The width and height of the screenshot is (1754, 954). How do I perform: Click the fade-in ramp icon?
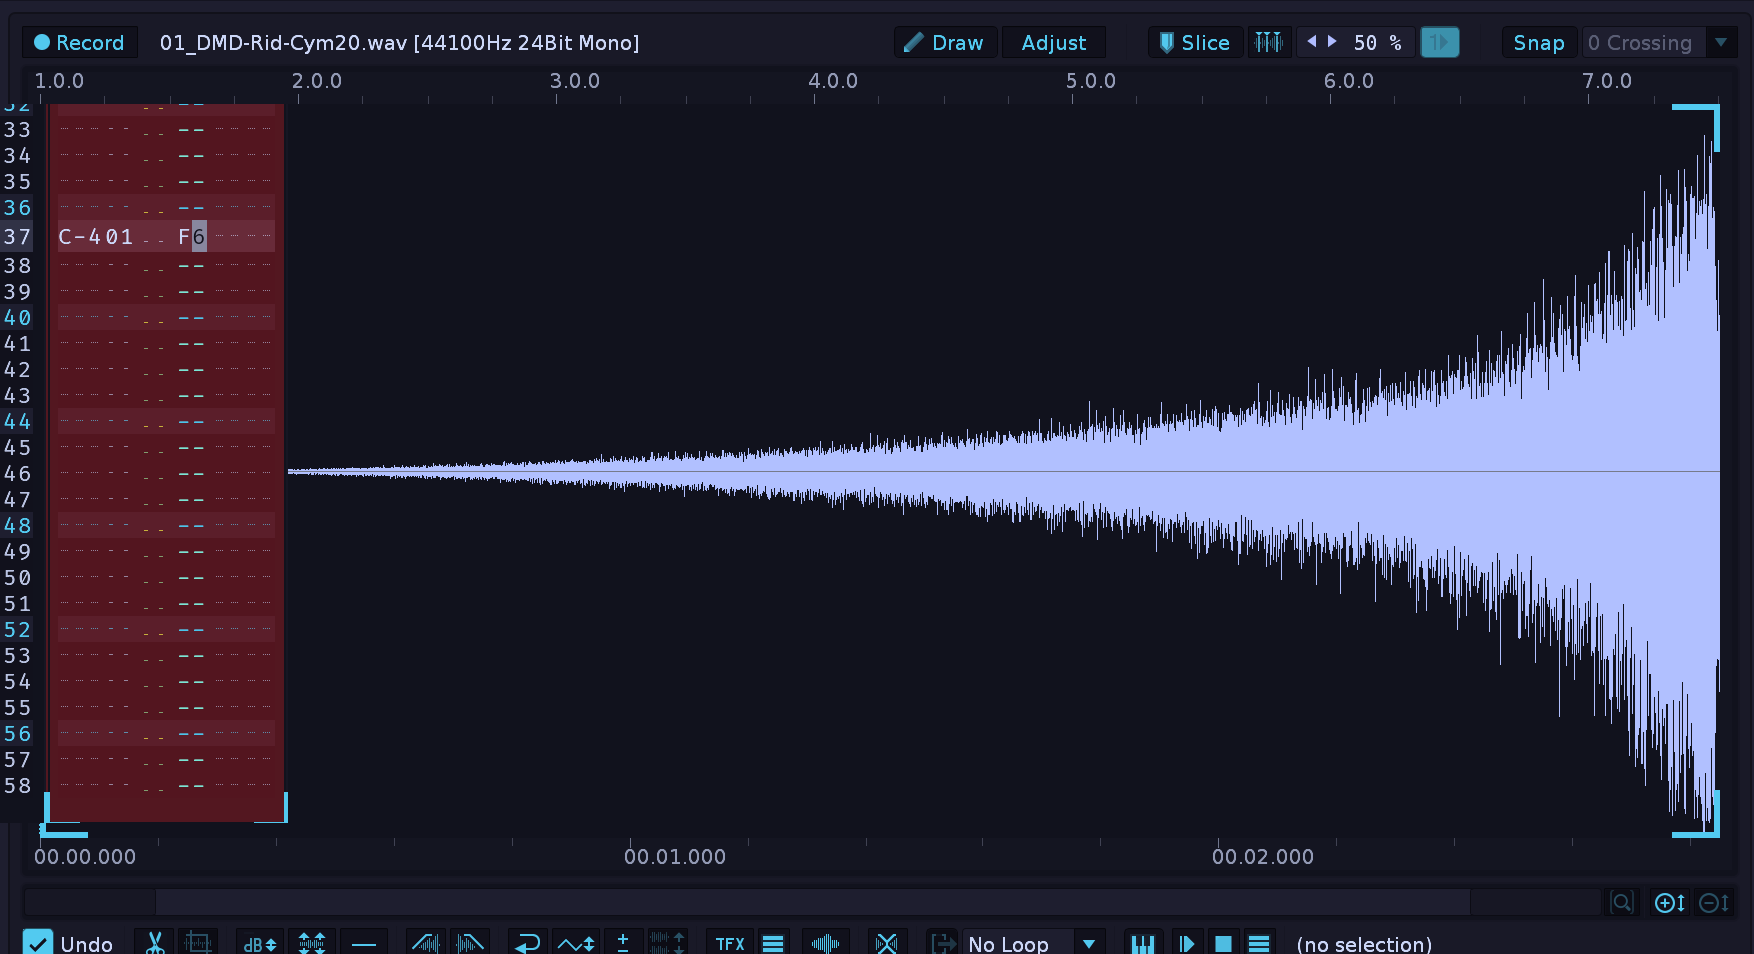(426, 943)
